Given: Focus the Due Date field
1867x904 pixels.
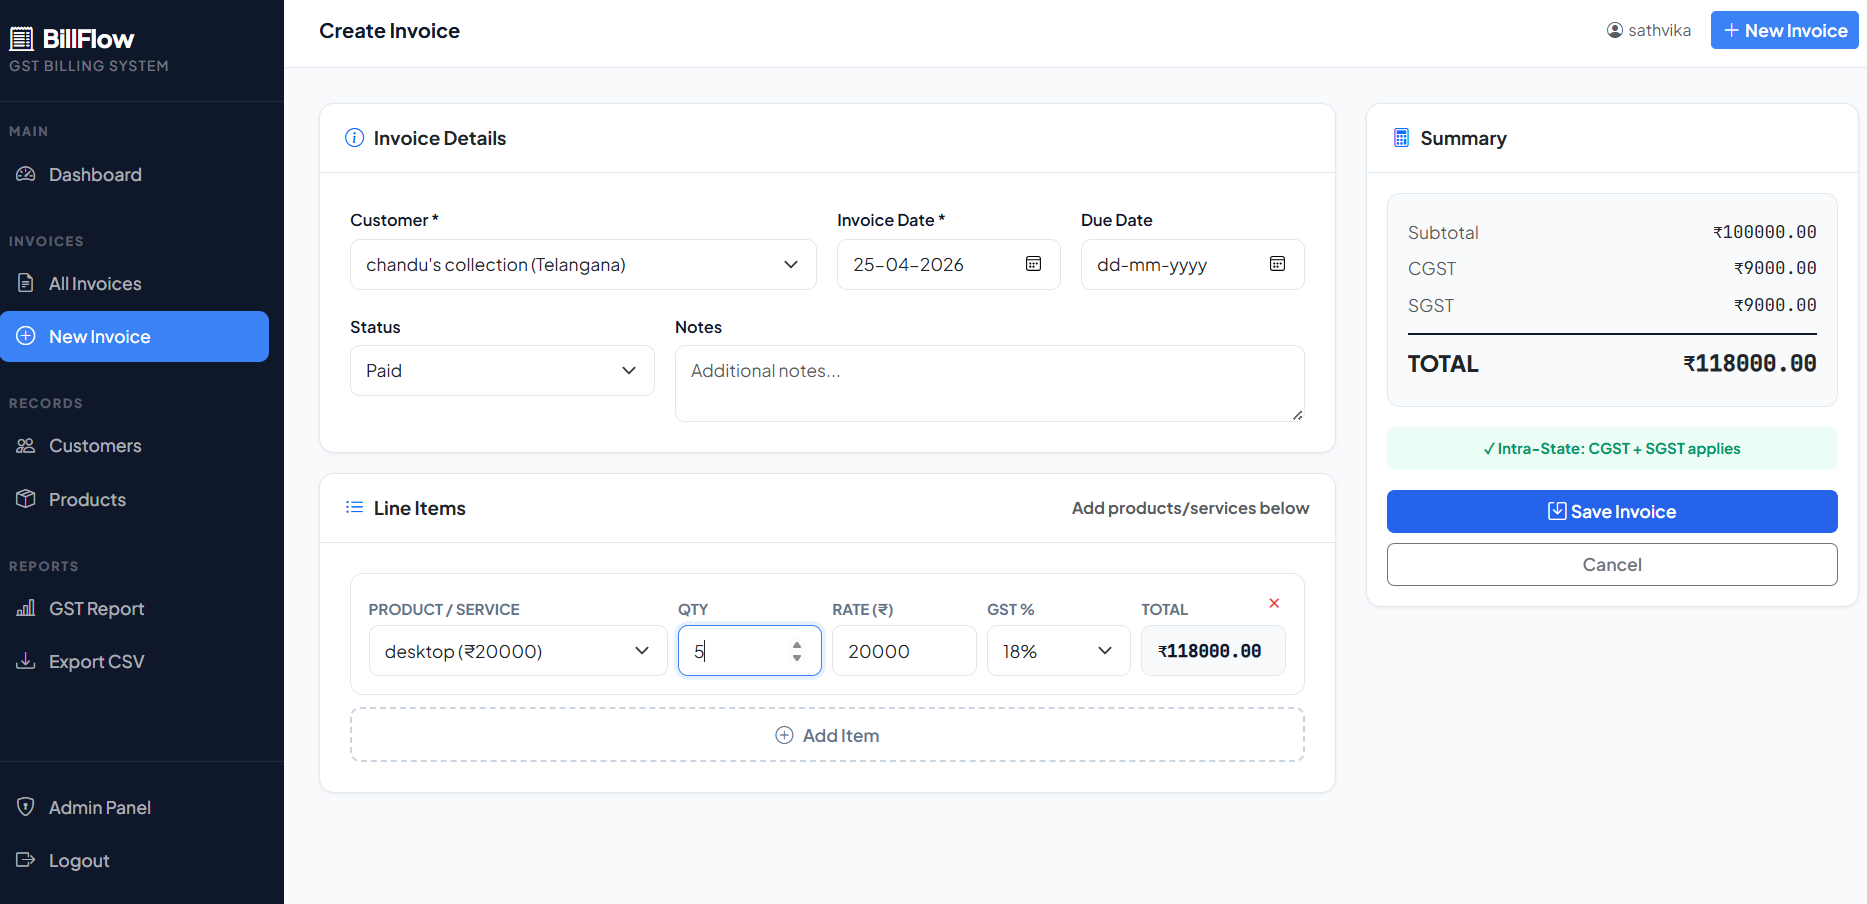Looking at the screenshot, I should [1192, 264].
